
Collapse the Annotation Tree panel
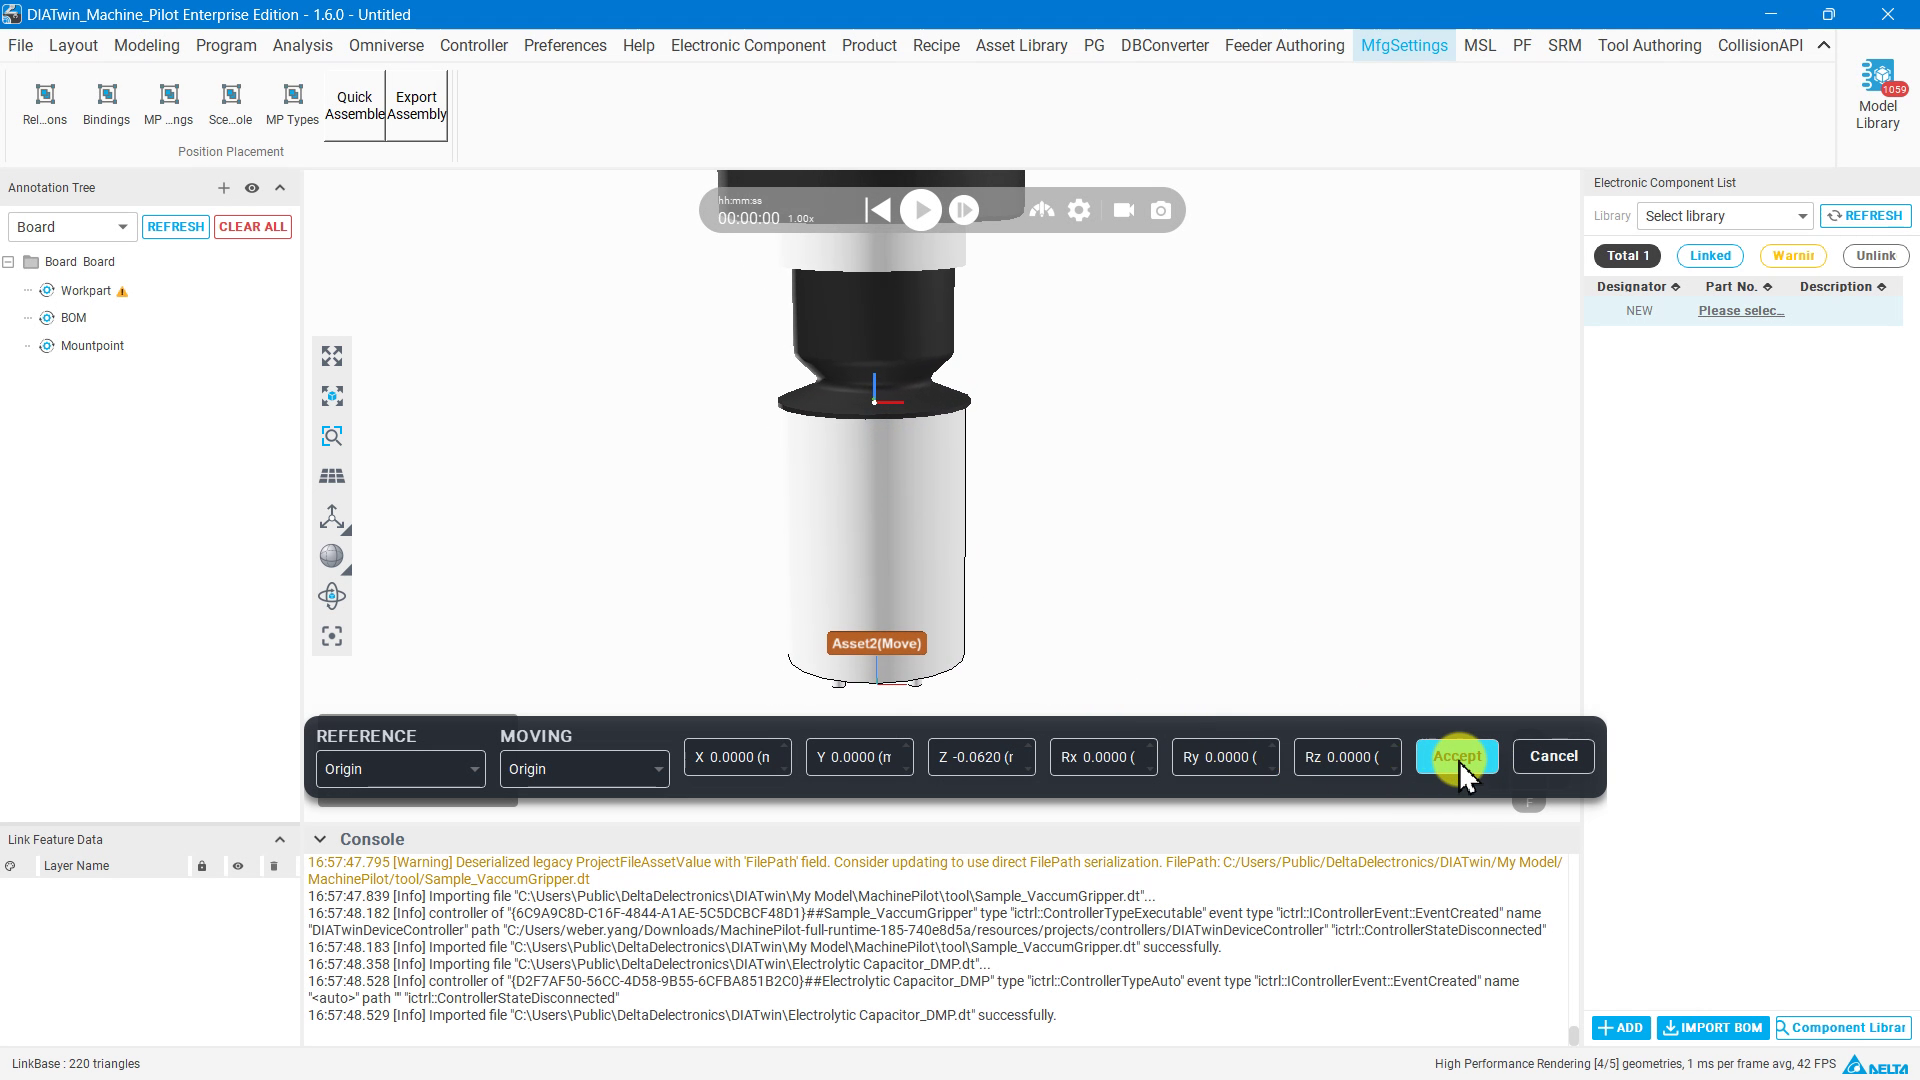click(280, 188)
